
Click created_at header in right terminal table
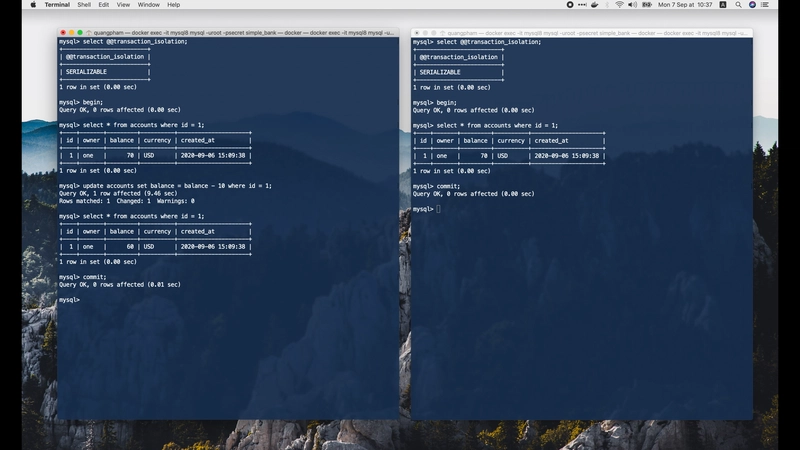(x=551, y=140)
